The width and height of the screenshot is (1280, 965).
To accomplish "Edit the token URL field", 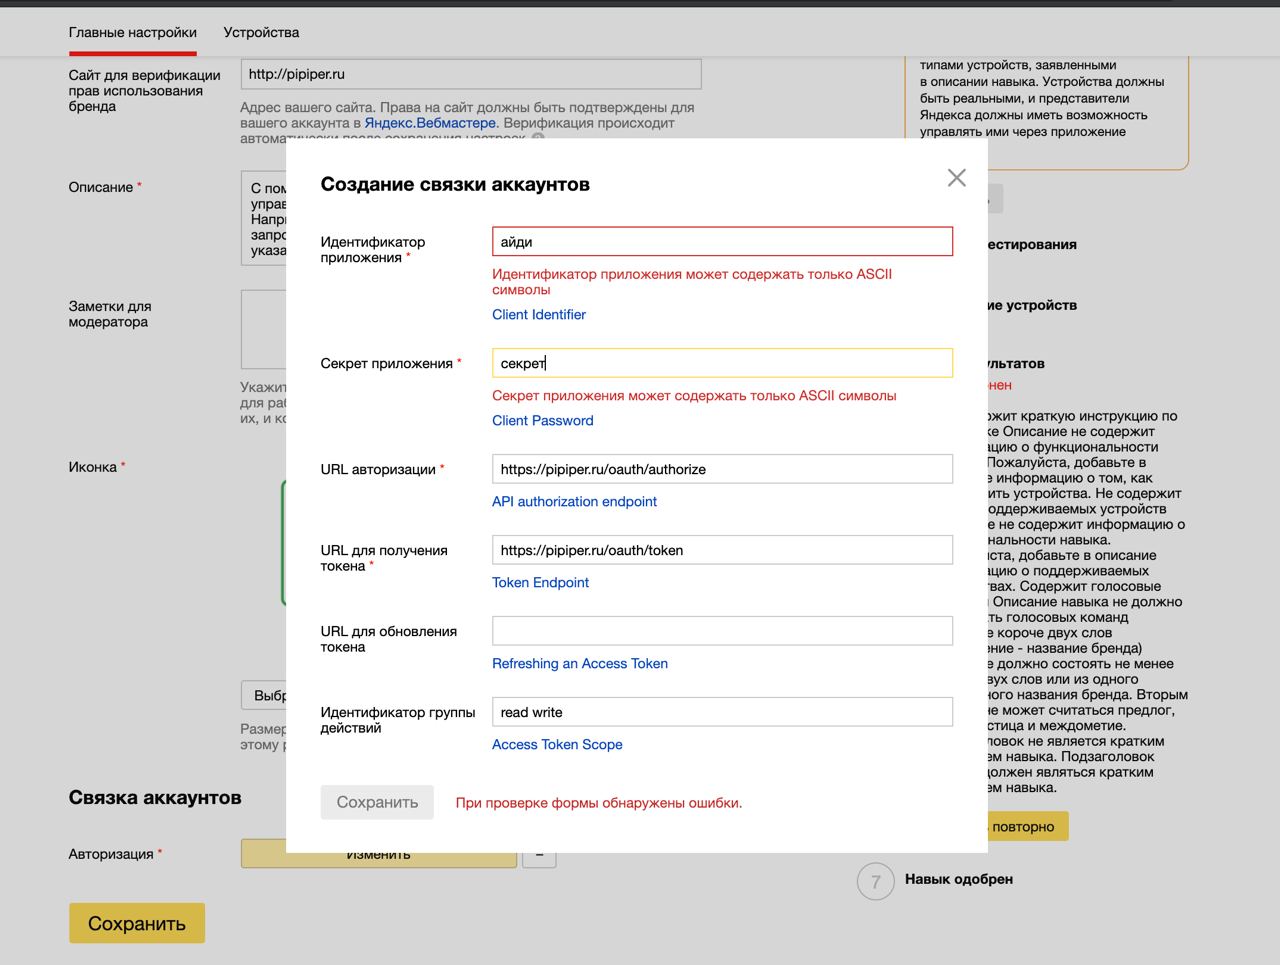I will pos(722,550).
